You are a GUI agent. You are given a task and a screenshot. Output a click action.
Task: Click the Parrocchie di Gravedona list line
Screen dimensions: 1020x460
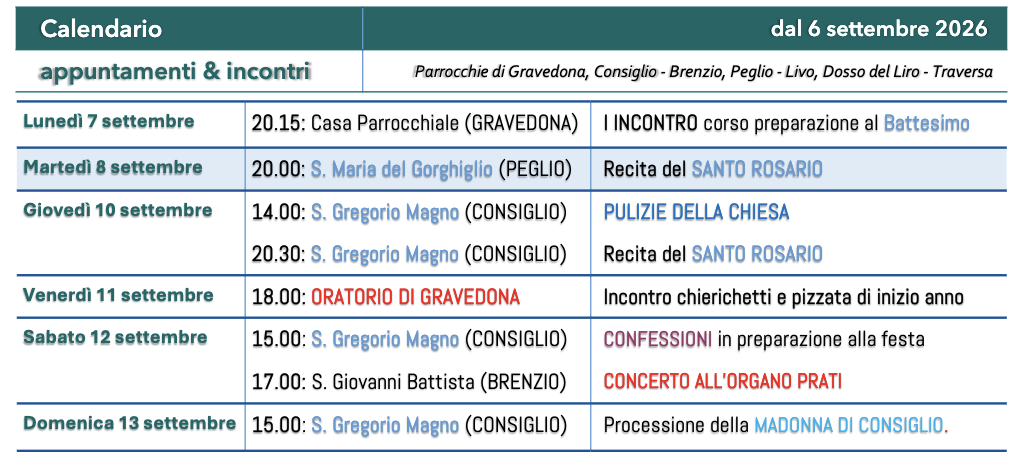coord(704,72)
